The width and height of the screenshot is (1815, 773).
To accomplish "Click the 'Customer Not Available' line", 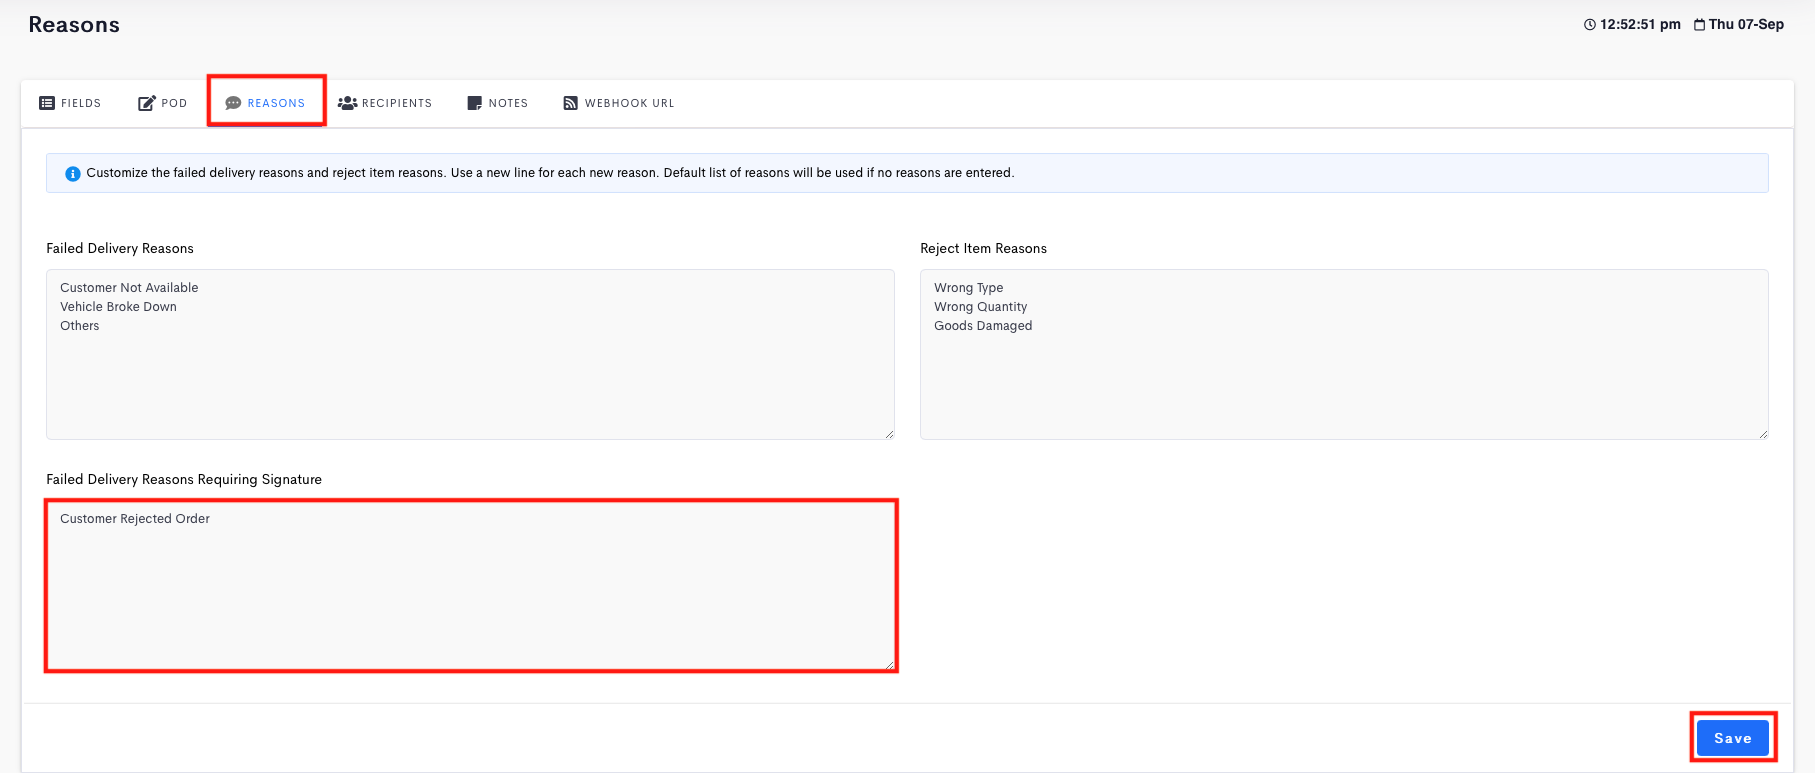I will click(129, 288).
